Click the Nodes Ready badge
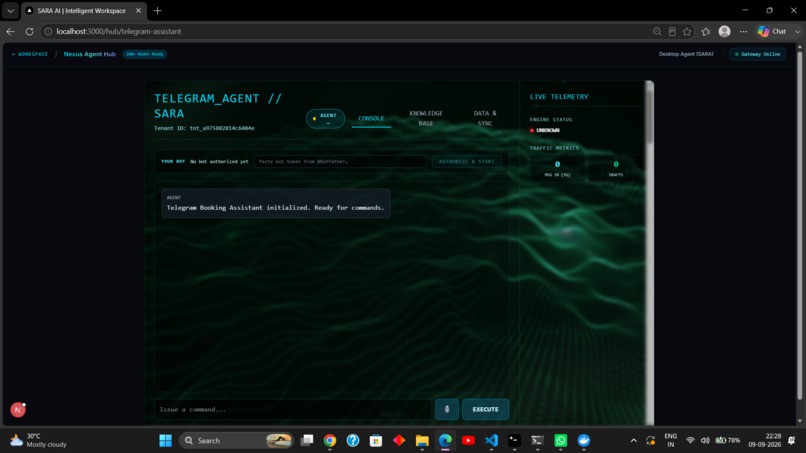 click(x=144, y=54)
